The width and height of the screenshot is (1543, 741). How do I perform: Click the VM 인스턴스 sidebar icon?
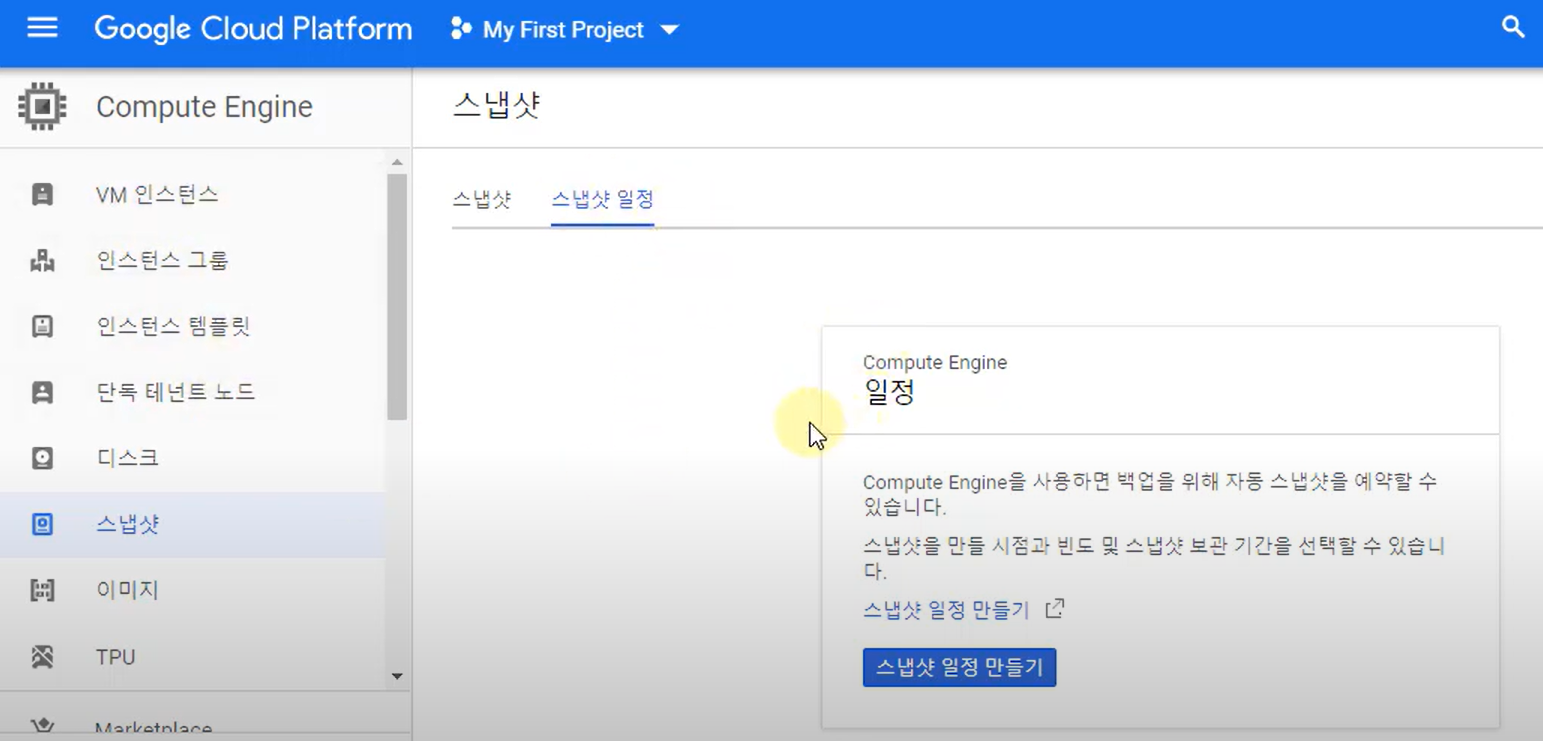pyautogui.click(x=42, y=194)
